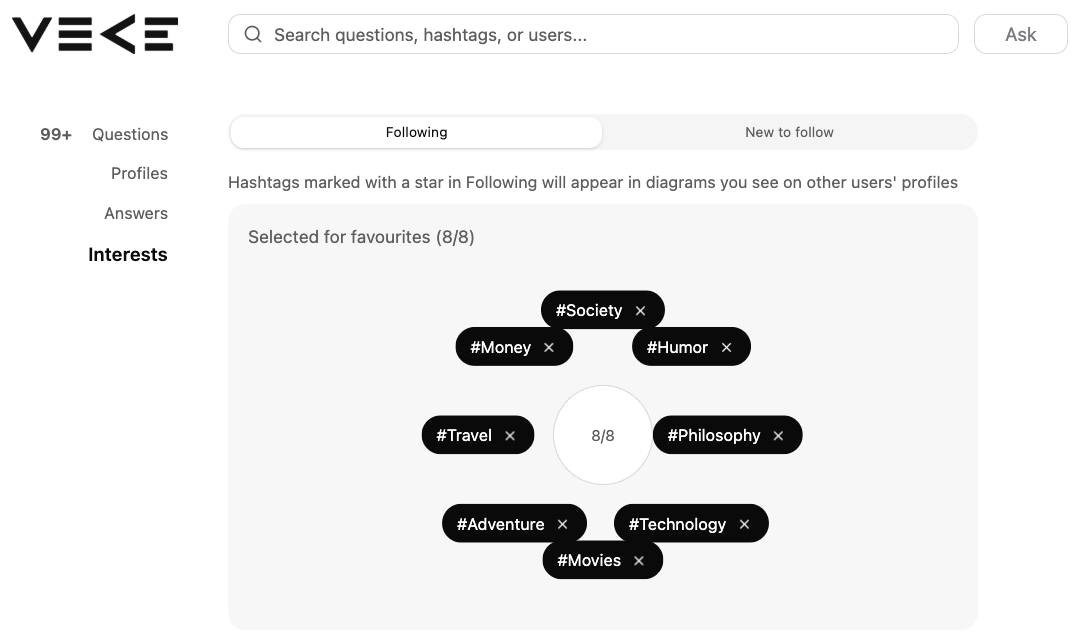This screenshot has width=1079, height=641.
Task: Click the 8/8 counter circle
Action: click(603, 435)
